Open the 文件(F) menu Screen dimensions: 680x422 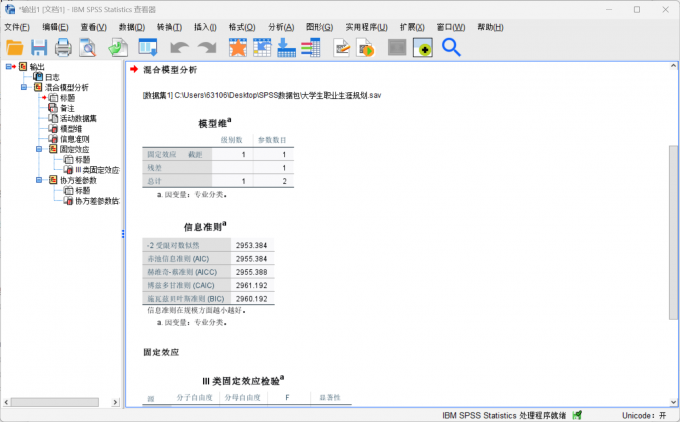pos(17,27)
